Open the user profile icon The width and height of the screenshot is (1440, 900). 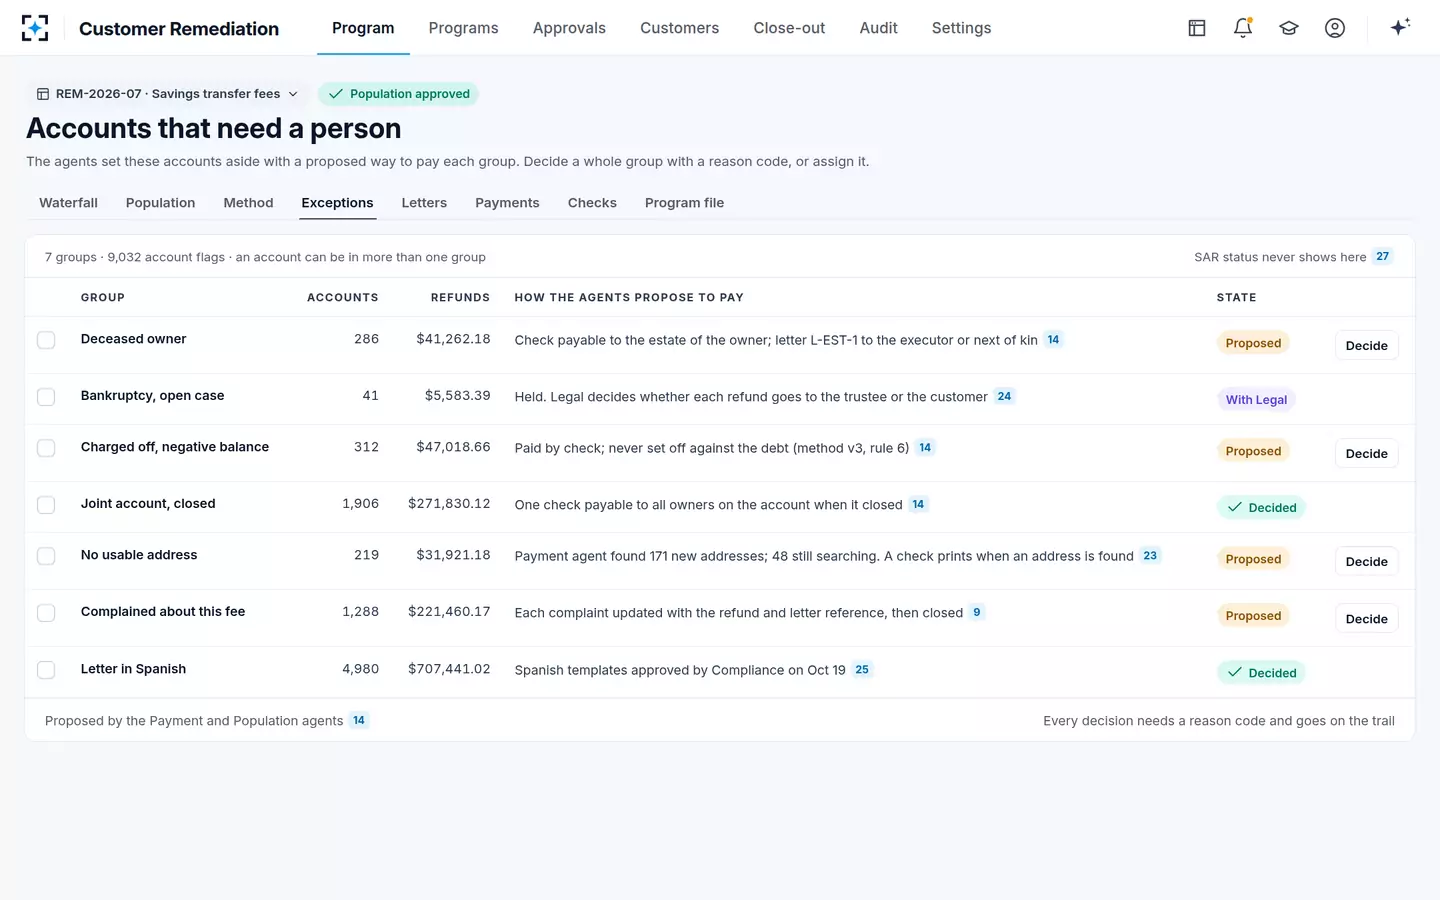[x=1335, y=28]
